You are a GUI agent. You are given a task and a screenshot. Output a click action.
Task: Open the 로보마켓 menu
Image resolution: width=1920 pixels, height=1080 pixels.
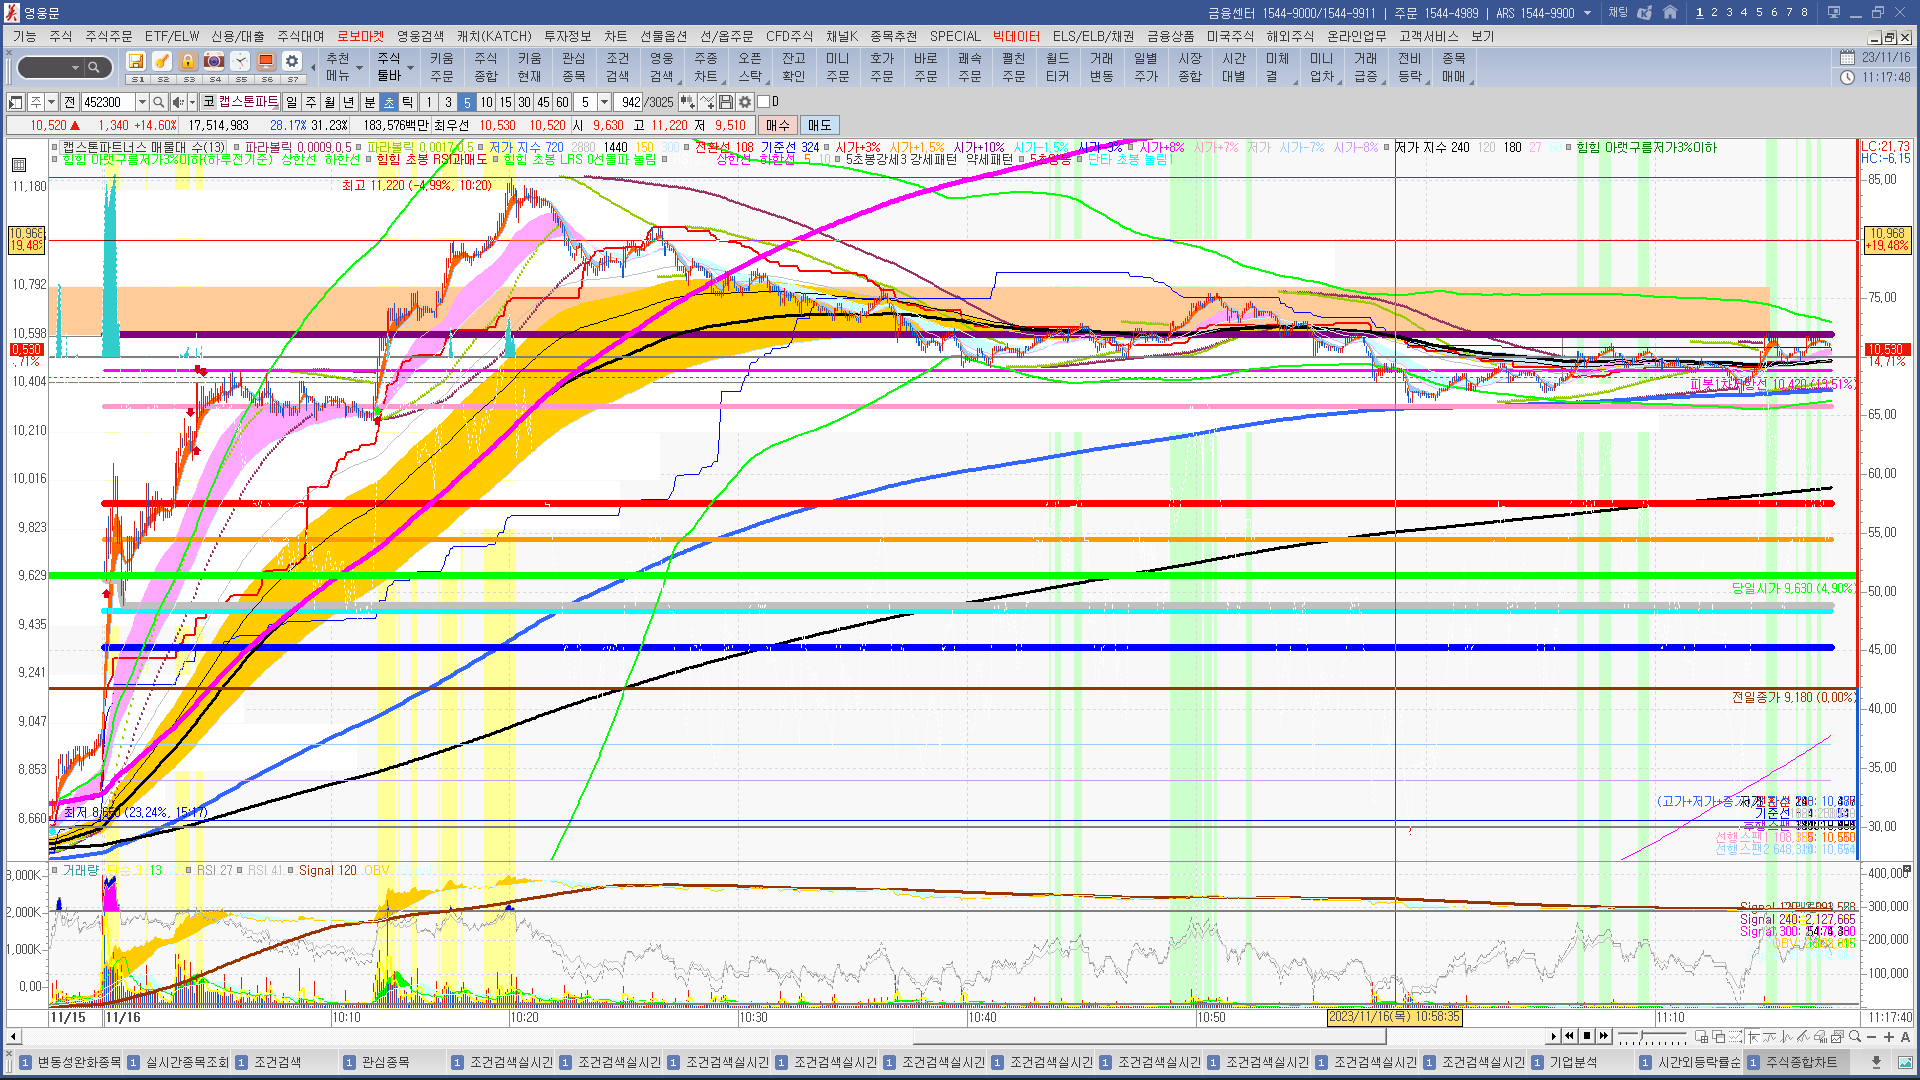pyautogui.click(x=360, y=36)
